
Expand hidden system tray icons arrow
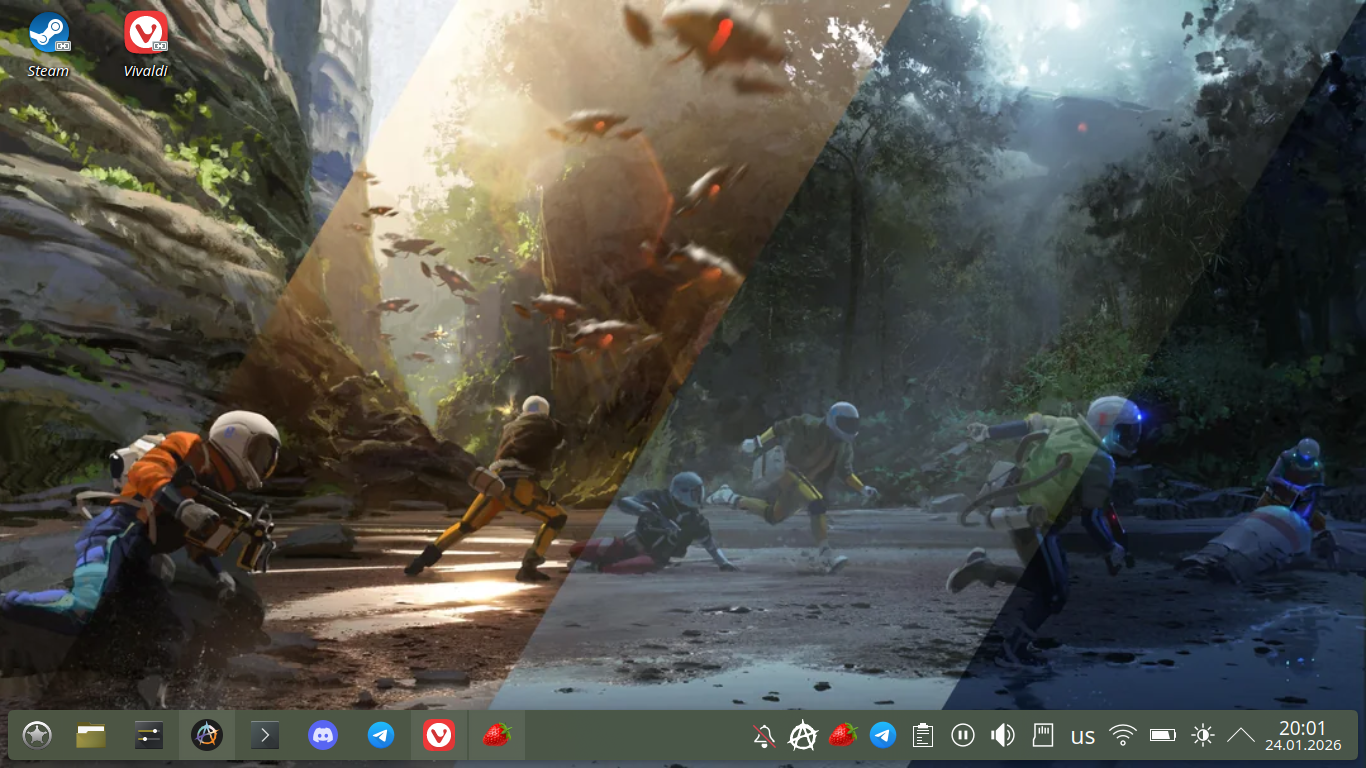1240,736
